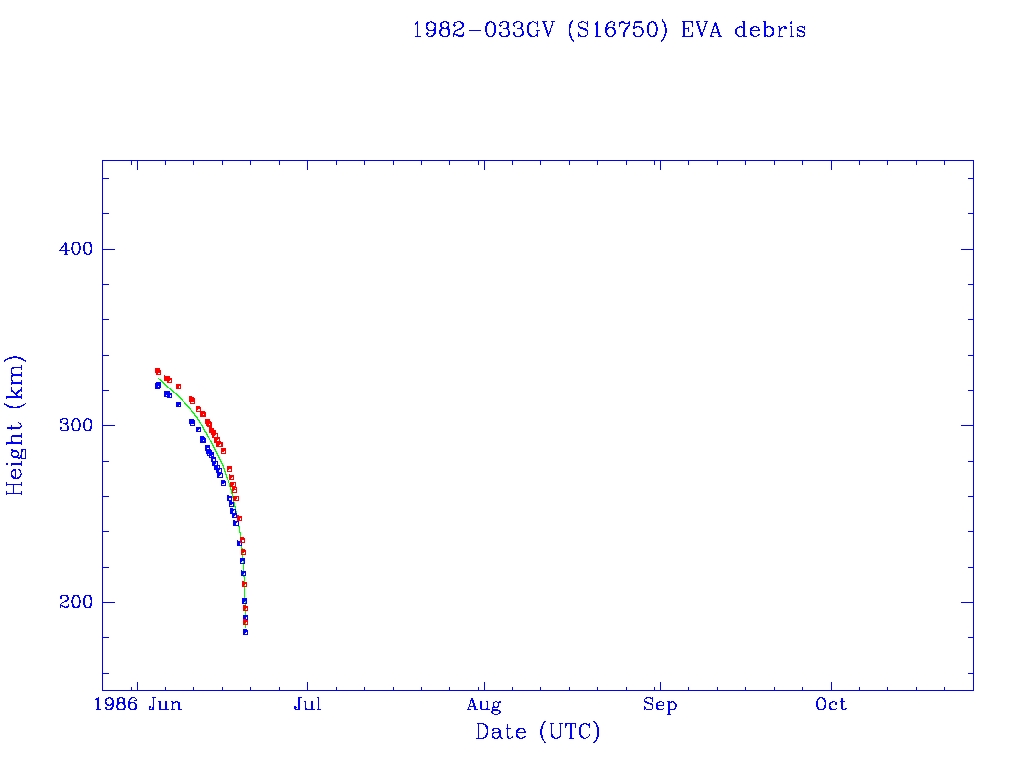
Task: Click the "Jun" month label on date axis
Action: (x=165, y=705)
